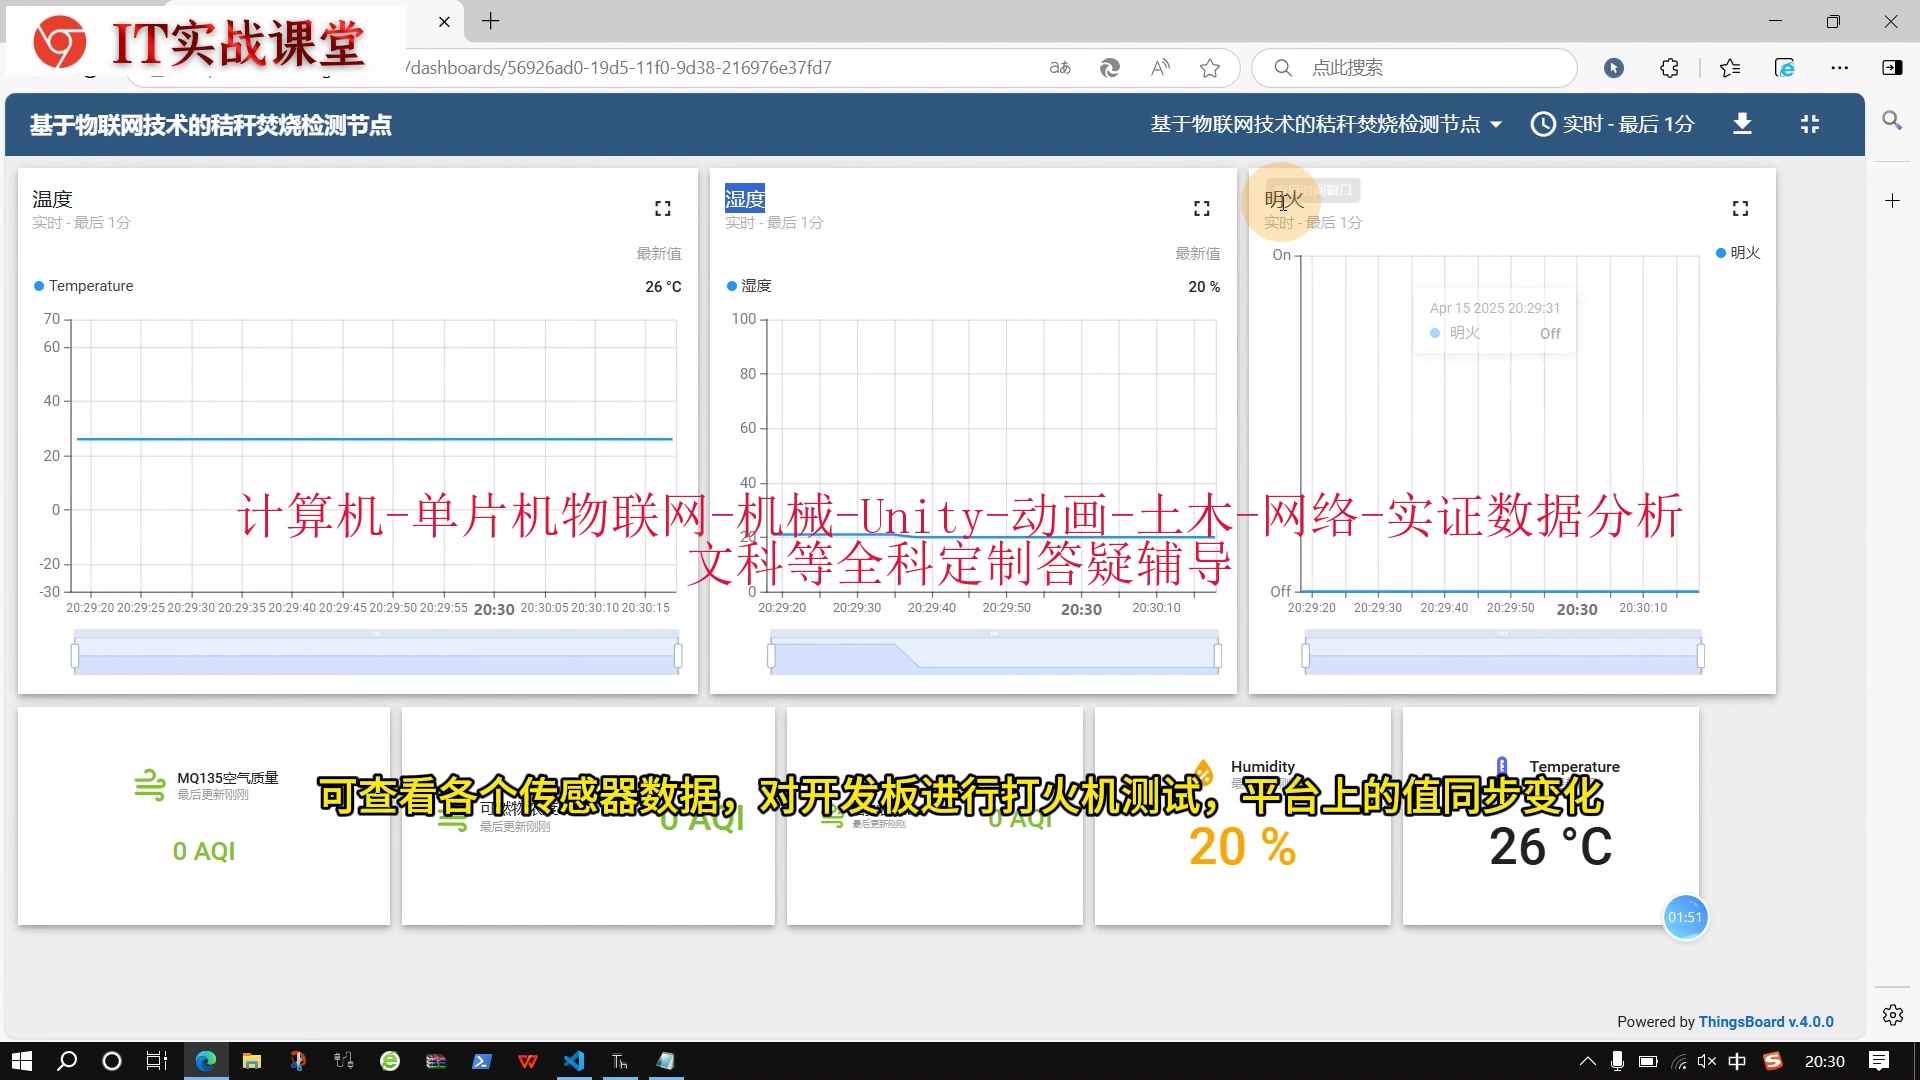Click the browser favorites star icon
Viewport: 1920px width, 1080px height.
point(1210,68)
